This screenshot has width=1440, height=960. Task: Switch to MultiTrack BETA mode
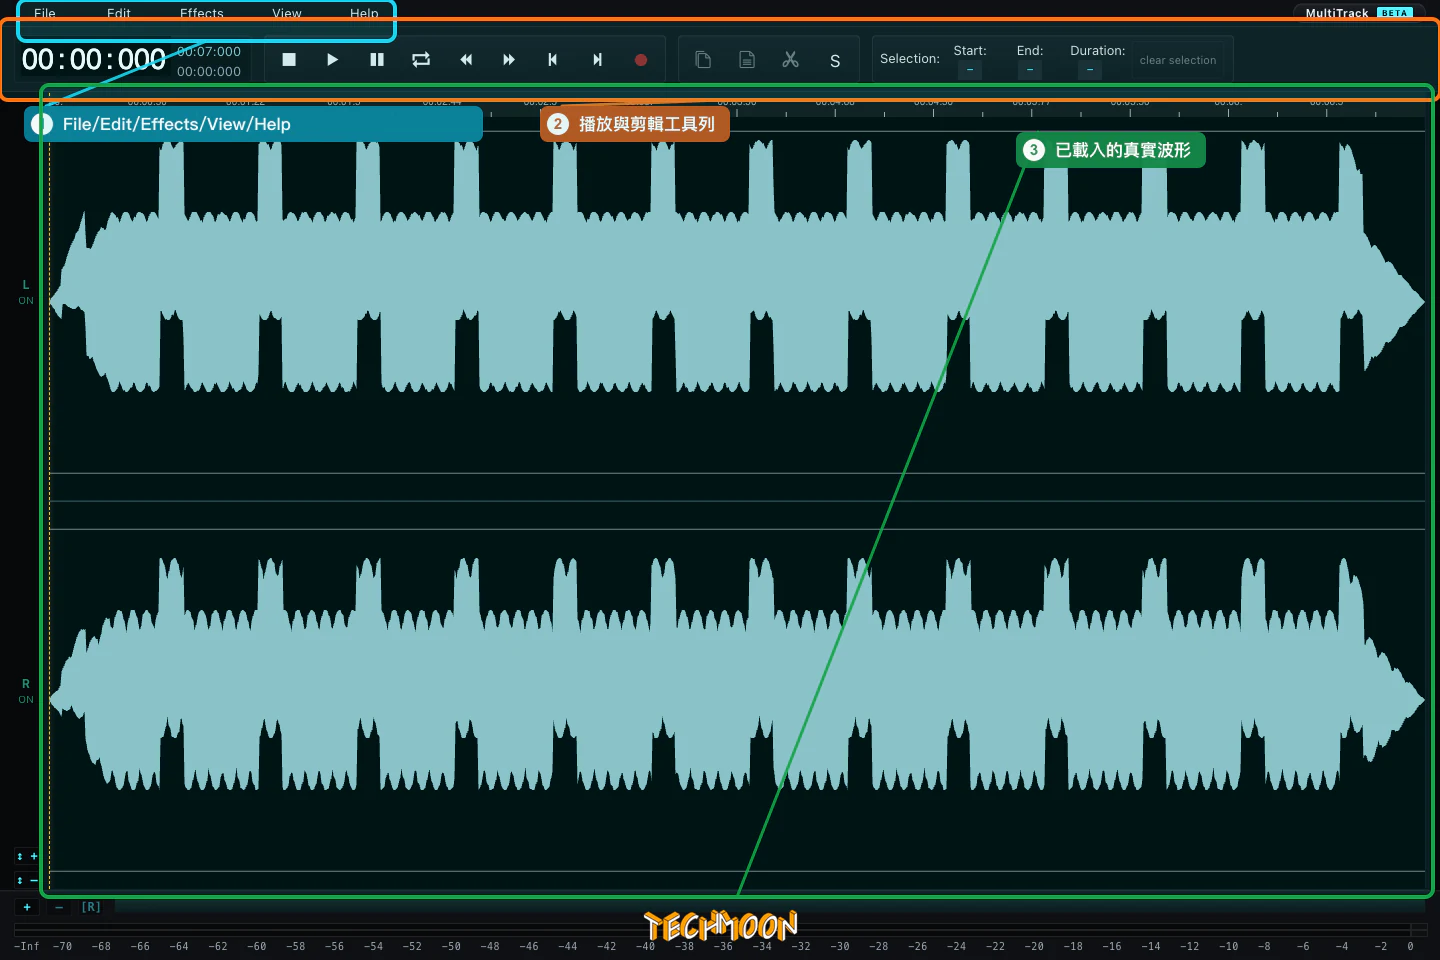(x=1358, y=13)
